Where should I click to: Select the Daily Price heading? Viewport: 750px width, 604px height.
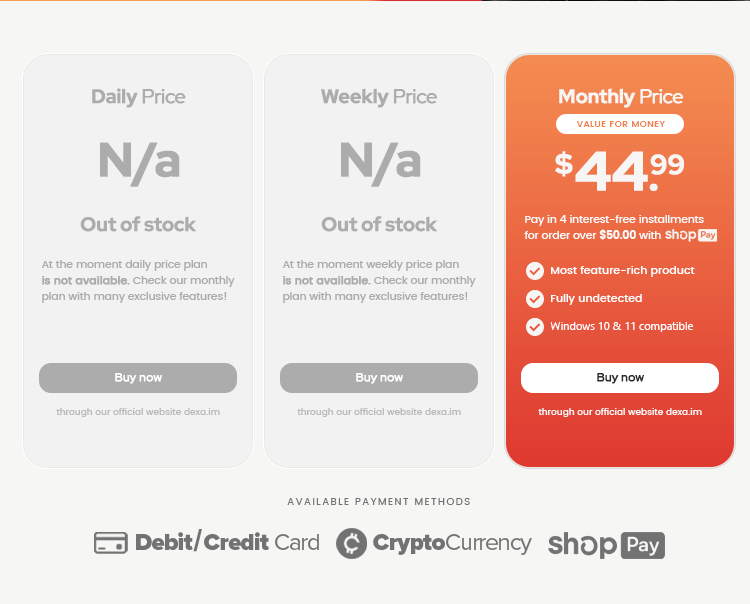point(138,97)
